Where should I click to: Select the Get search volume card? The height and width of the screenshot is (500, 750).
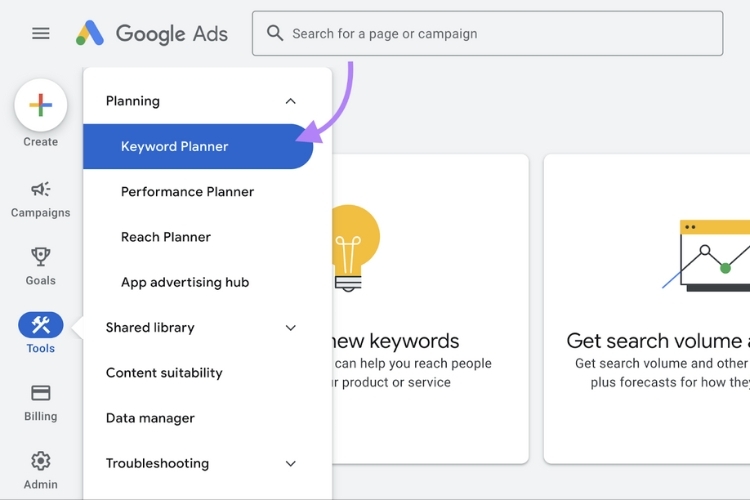tap(650, 308)
